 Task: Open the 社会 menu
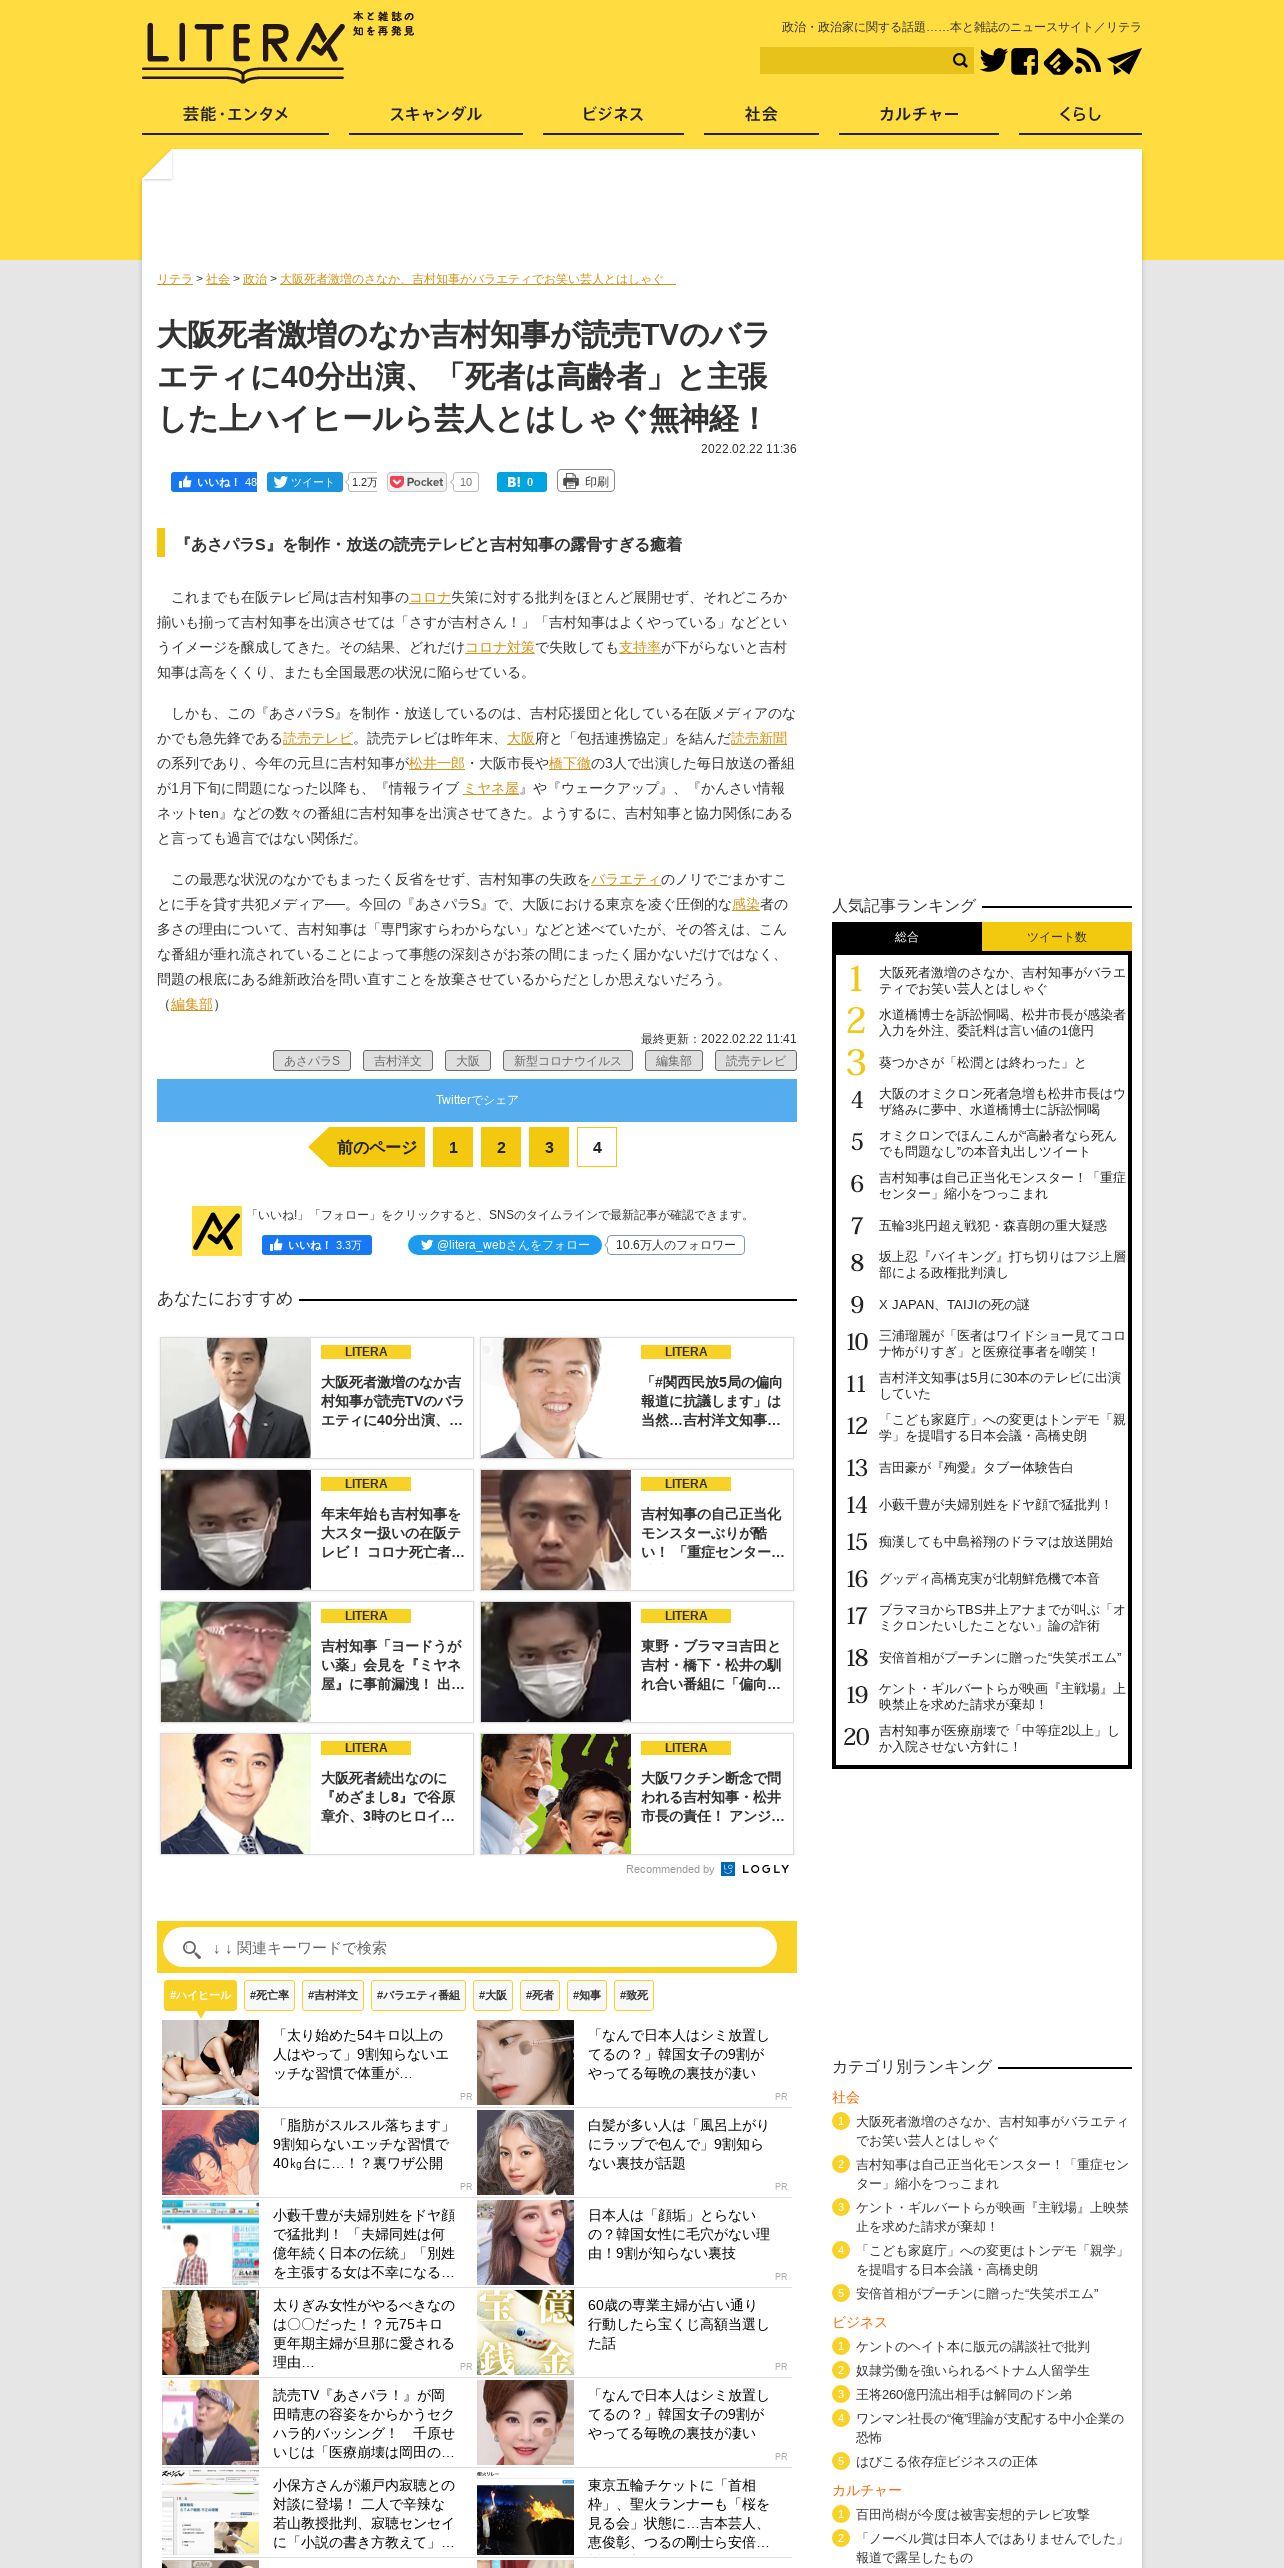point(761,115)
